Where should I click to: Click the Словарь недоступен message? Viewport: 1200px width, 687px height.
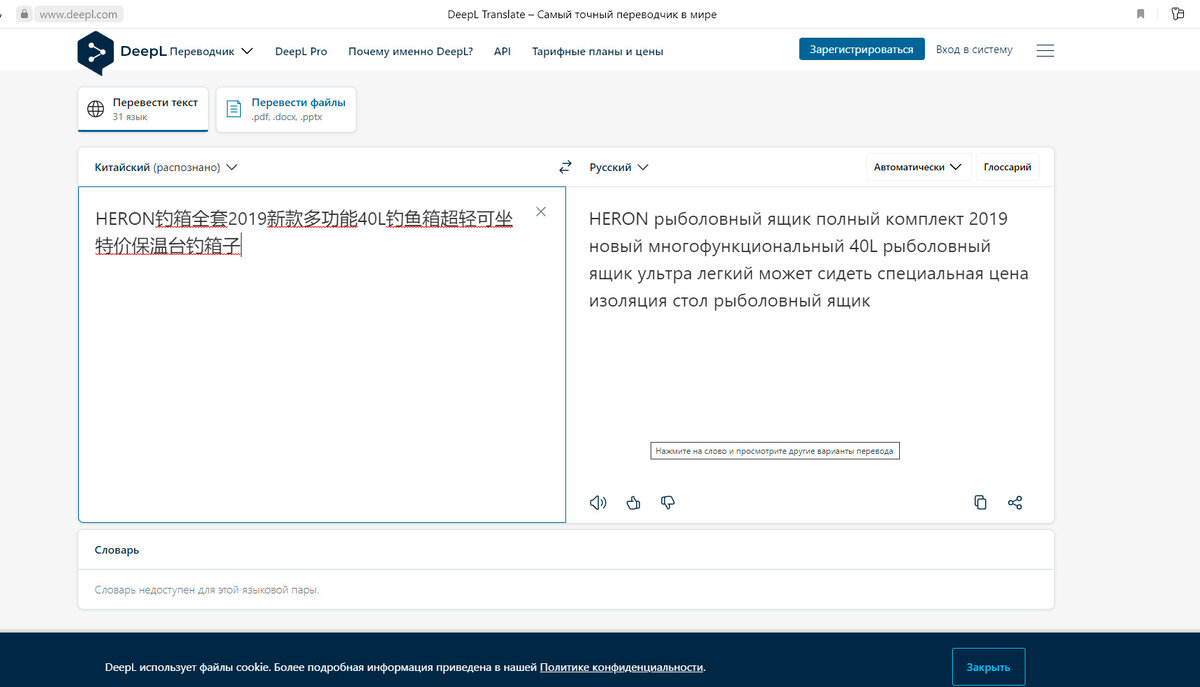[207, 590]
